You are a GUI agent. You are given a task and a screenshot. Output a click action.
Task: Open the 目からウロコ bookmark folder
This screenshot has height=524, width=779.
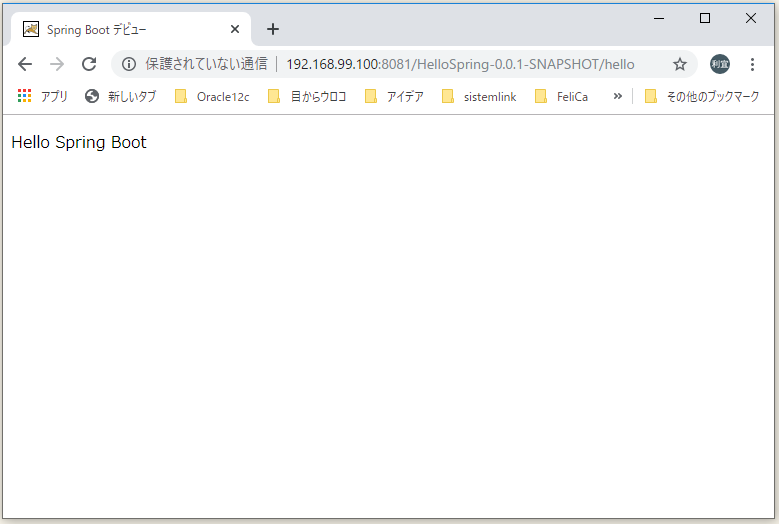(x=307, y=96)
